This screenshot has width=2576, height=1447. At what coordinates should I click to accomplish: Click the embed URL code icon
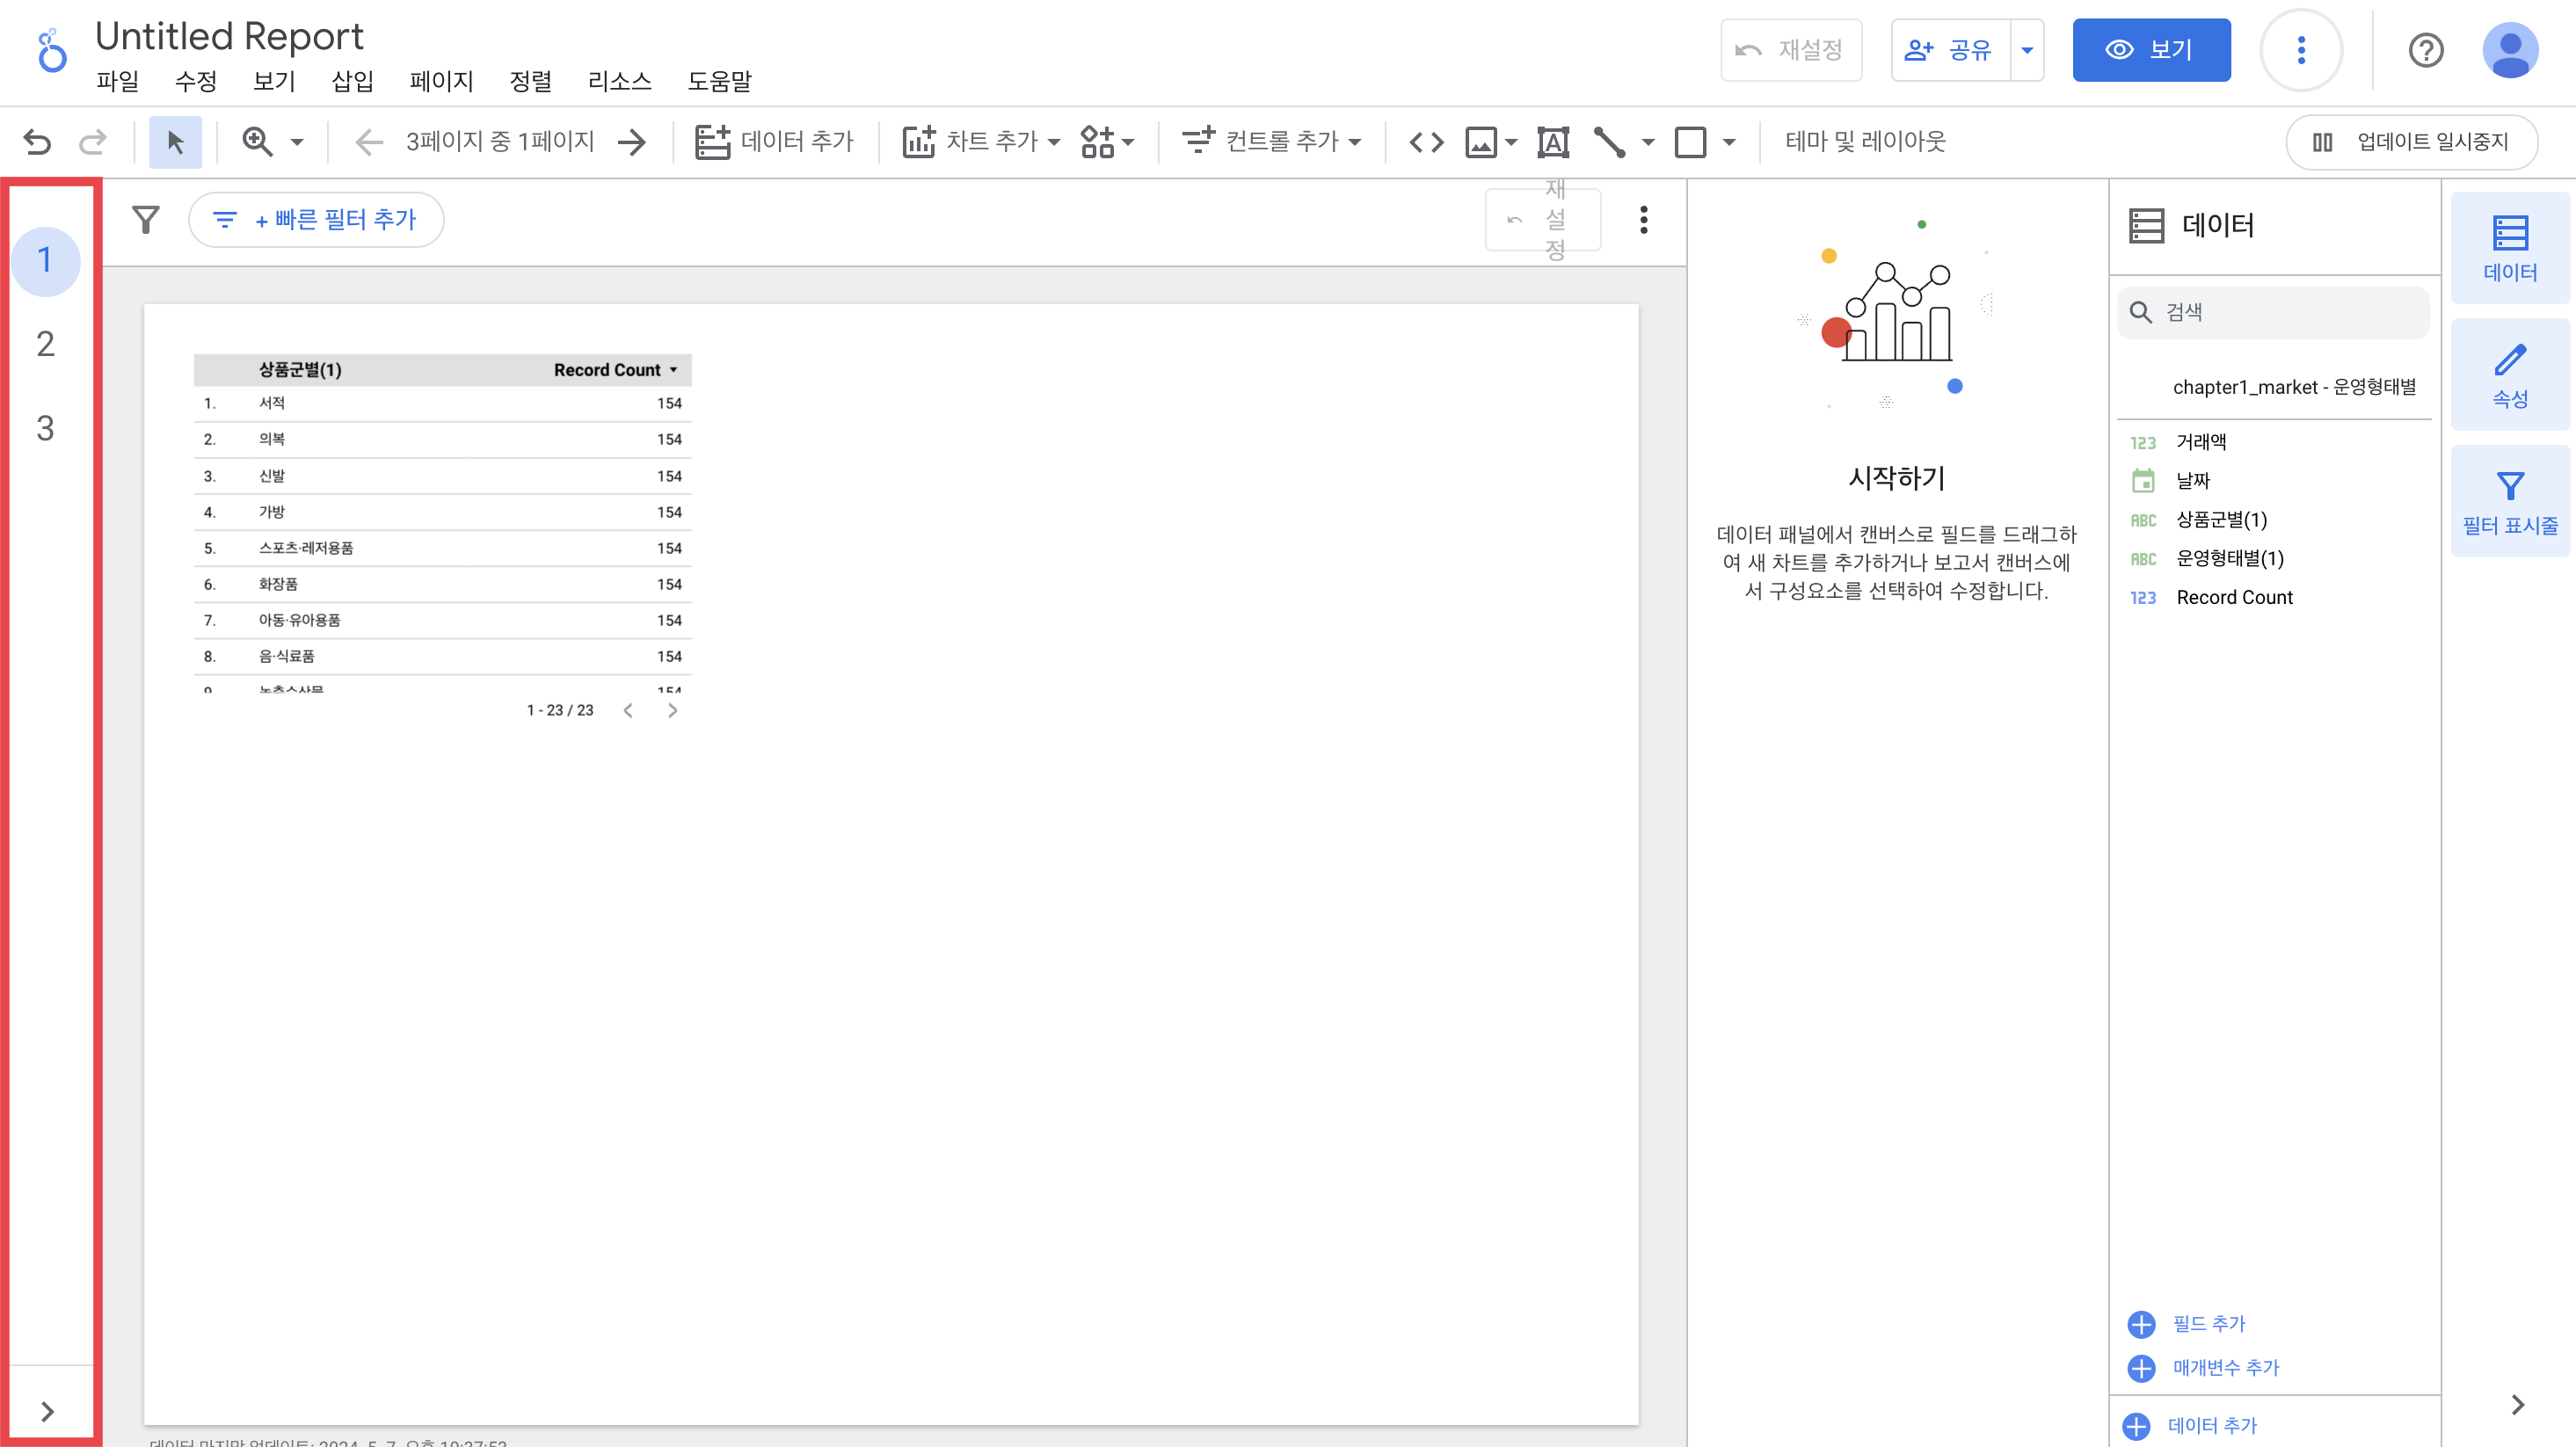click(x=1426, y=142)
